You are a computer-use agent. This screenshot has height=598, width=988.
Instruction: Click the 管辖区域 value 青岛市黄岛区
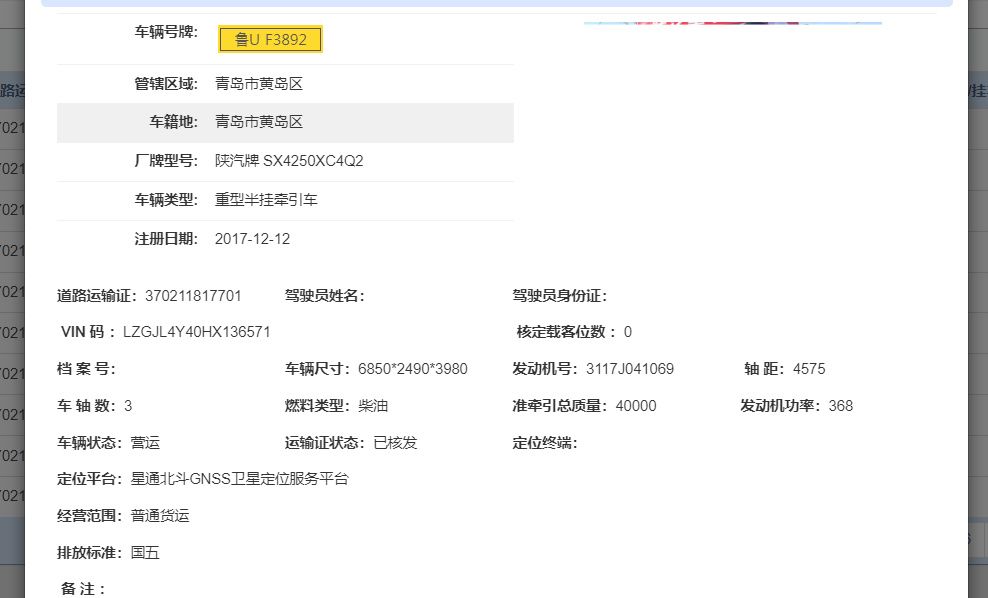click(x=259, y=84)
